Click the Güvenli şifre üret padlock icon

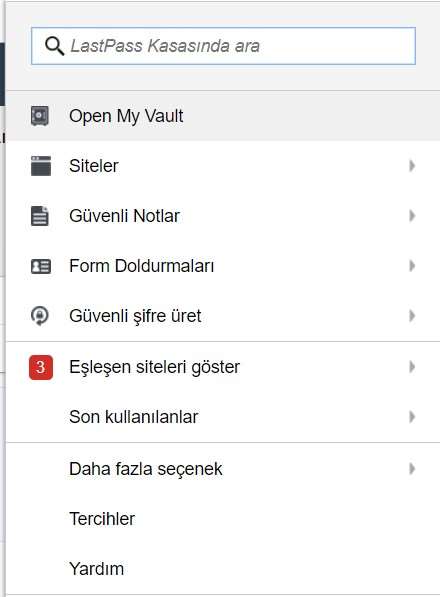pyautogui.click(x=40, y=316)
